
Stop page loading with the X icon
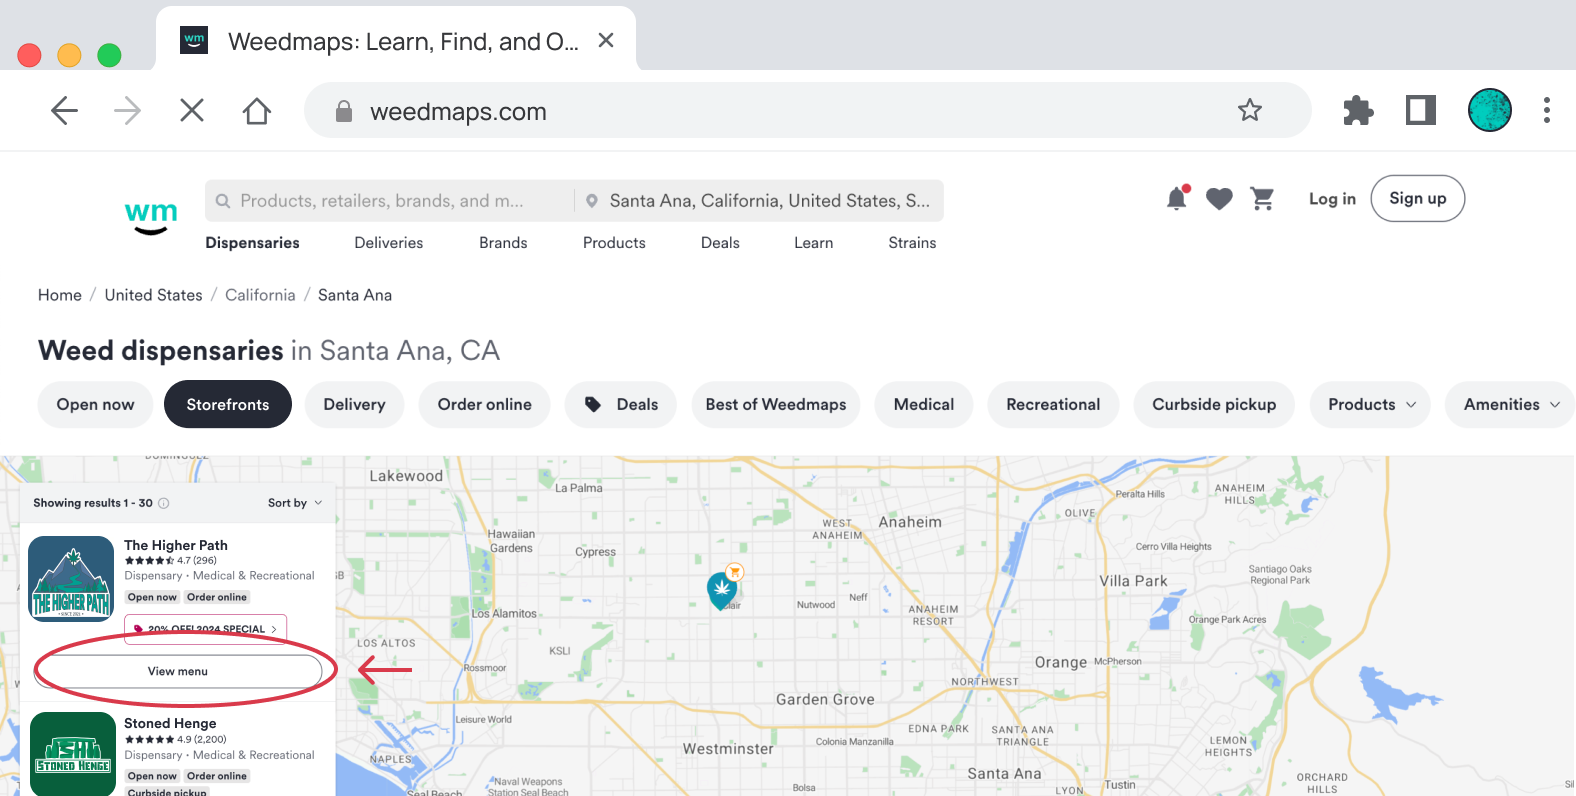point(192,111)
